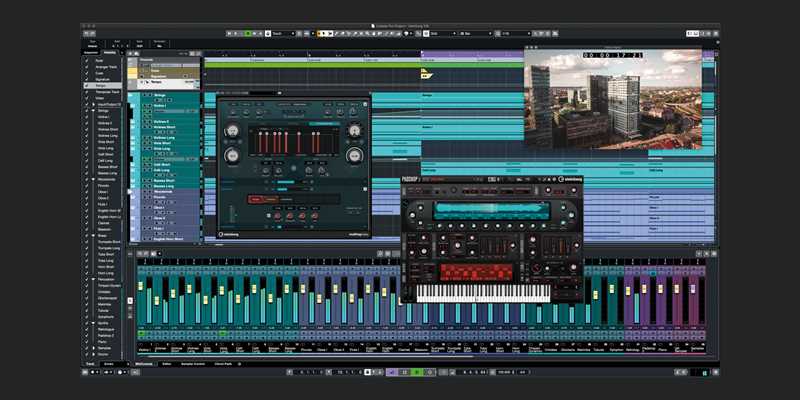Toggle the purple Cycle button in the transport
Viewport: 800px width, 400px height.
click(392, 372)
